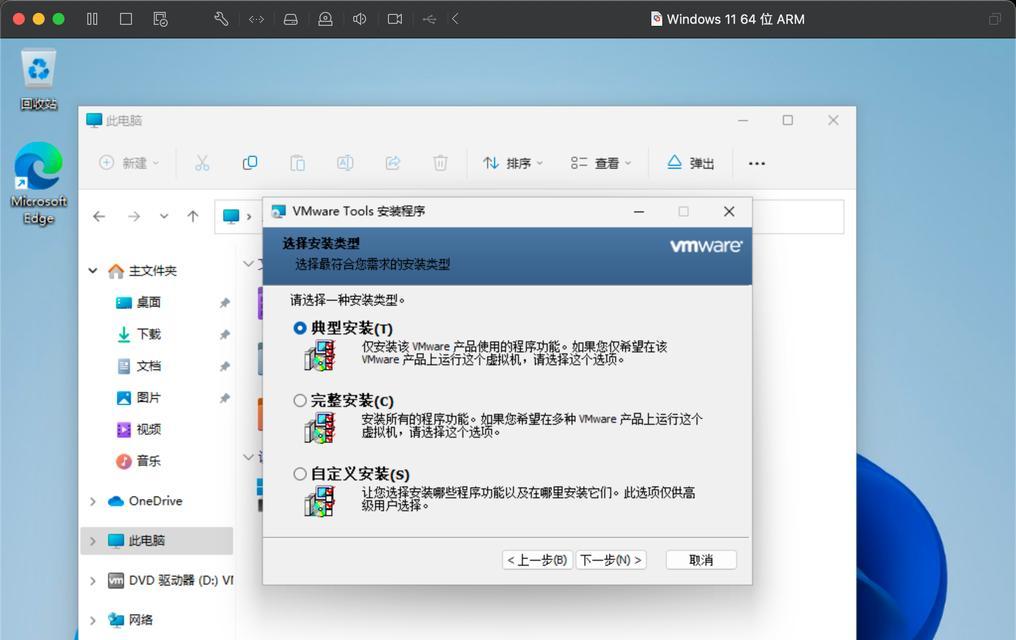Screen dimensions: 1016x640
Task: Click the address bar chevron after the monitor icon
Action: (249, 216)
